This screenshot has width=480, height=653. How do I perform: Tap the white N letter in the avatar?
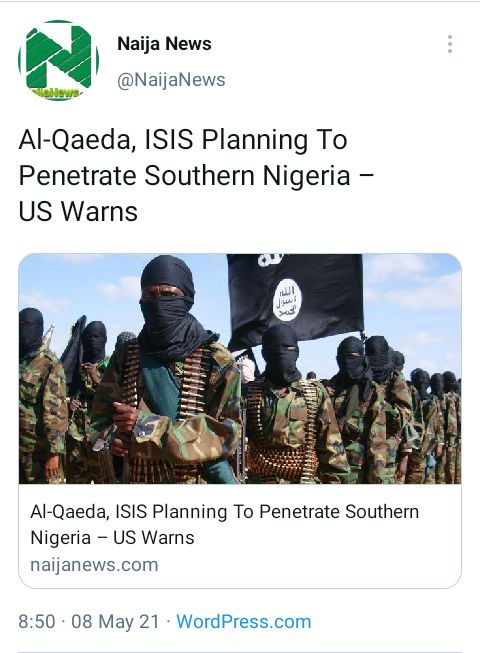(x=59, y=56)
